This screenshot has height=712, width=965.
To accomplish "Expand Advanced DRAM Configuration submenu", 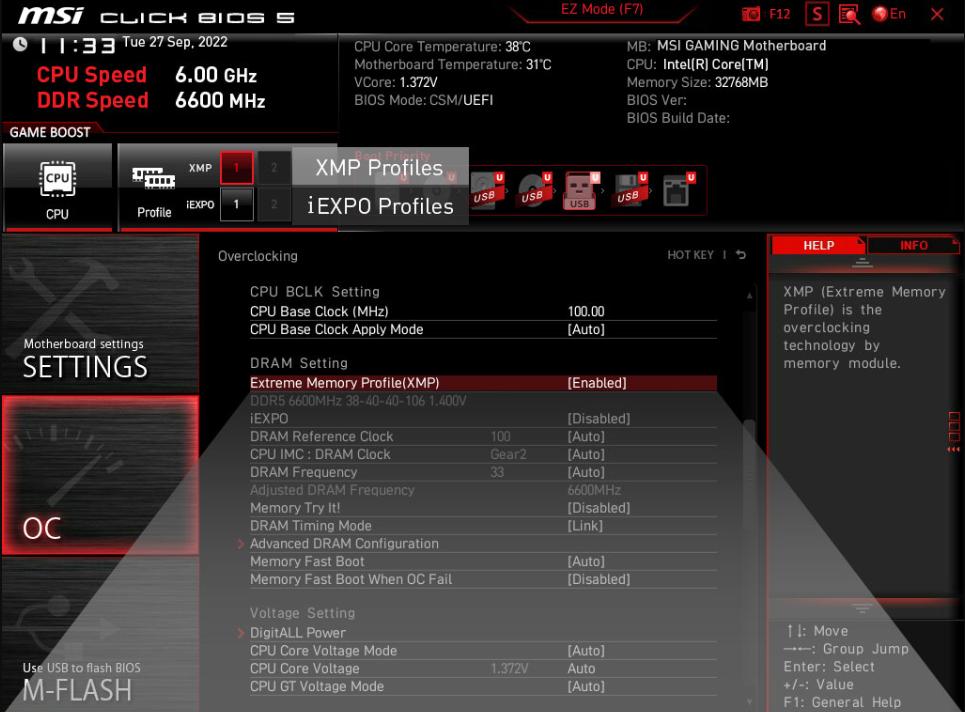I will coord(344,544).
